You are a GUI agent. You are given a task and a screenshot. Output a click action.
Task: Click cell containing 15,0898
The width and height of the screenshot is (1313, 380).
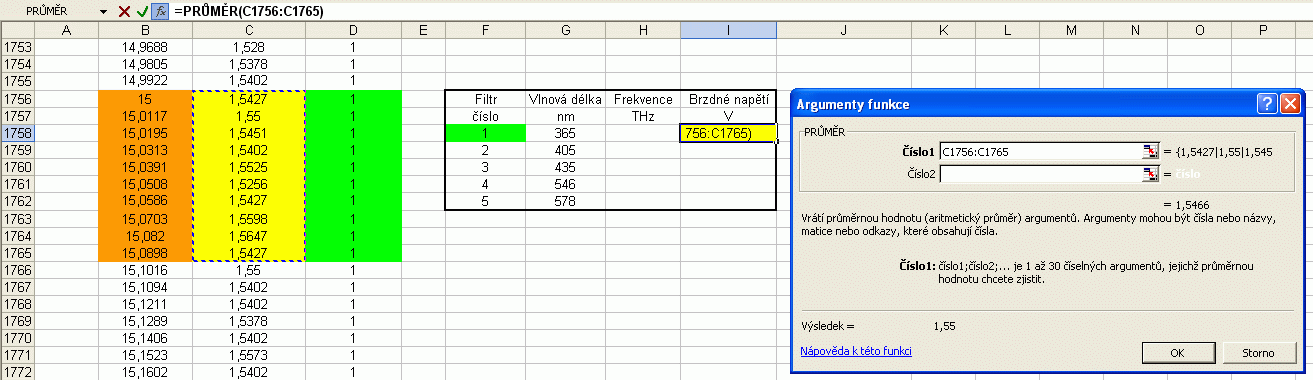click(x=145, y=253)
